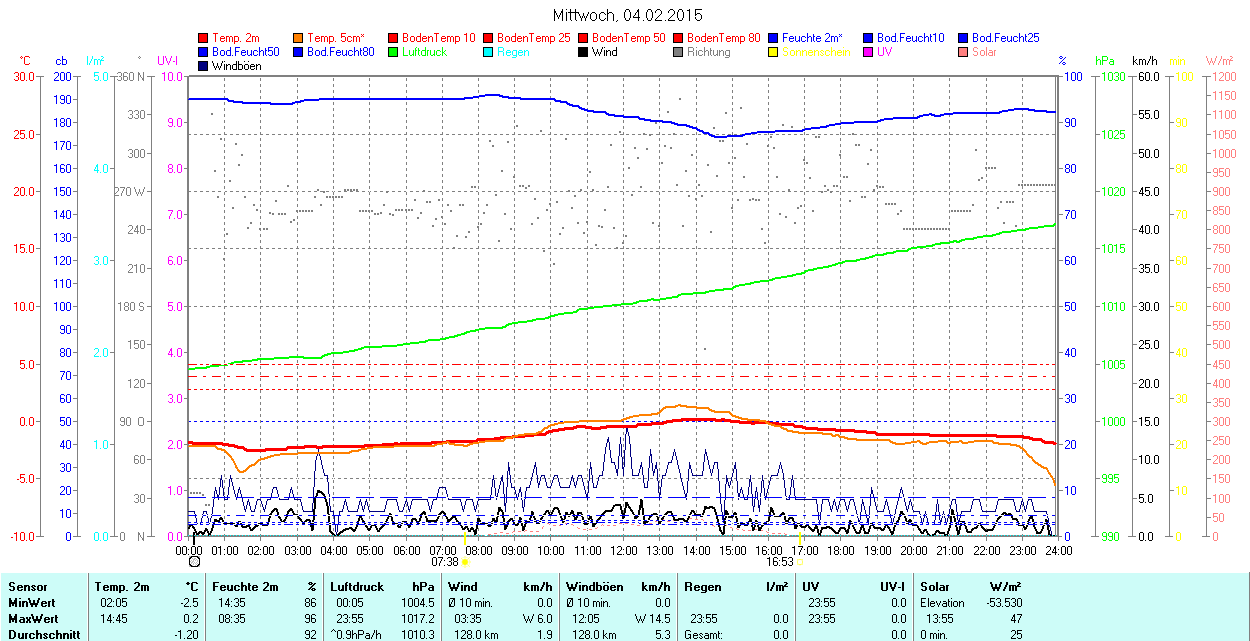This screenshot has width=1250, height=641.
Task: Click the yellow Sonnenschein legend square
Action: pyautogui.click(x=774, y=52)
